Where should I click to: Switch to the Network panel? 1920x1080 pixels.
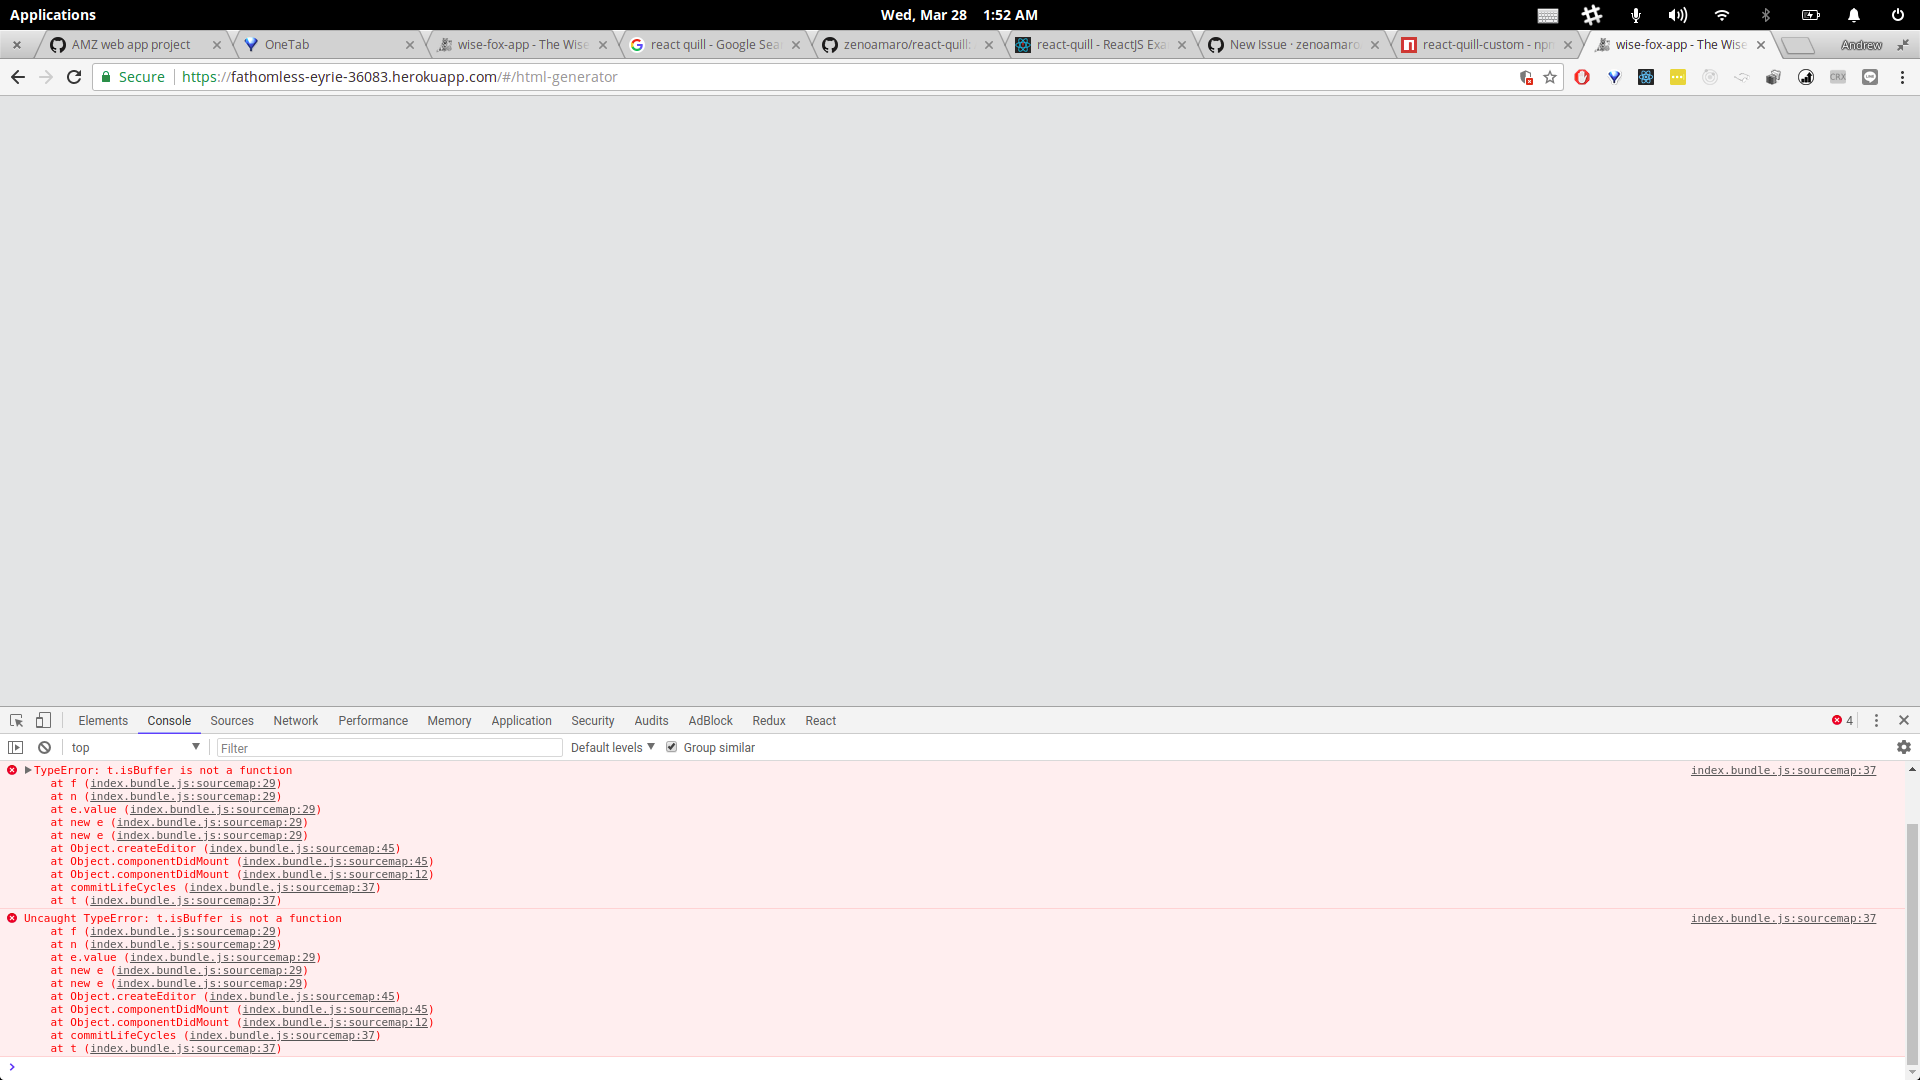click(x=295, y=720)
